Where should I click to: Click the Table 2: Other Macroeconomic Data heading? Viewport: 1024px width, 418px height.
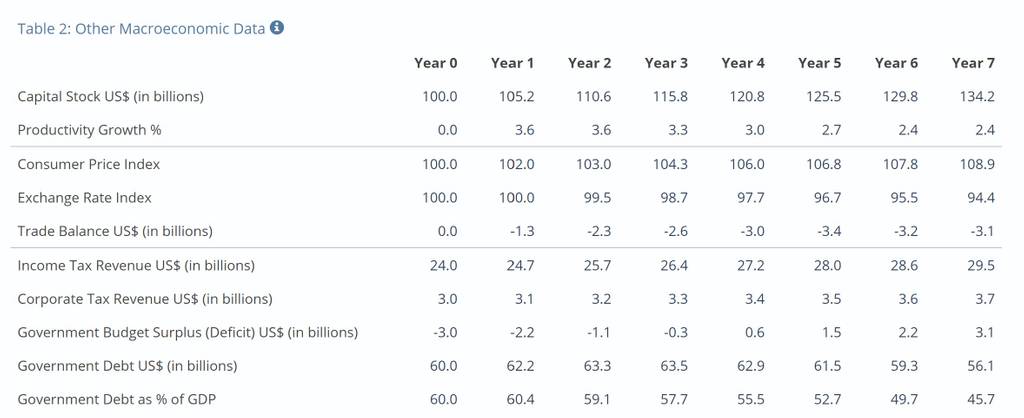pyautogui.click(x=141, y=29)
